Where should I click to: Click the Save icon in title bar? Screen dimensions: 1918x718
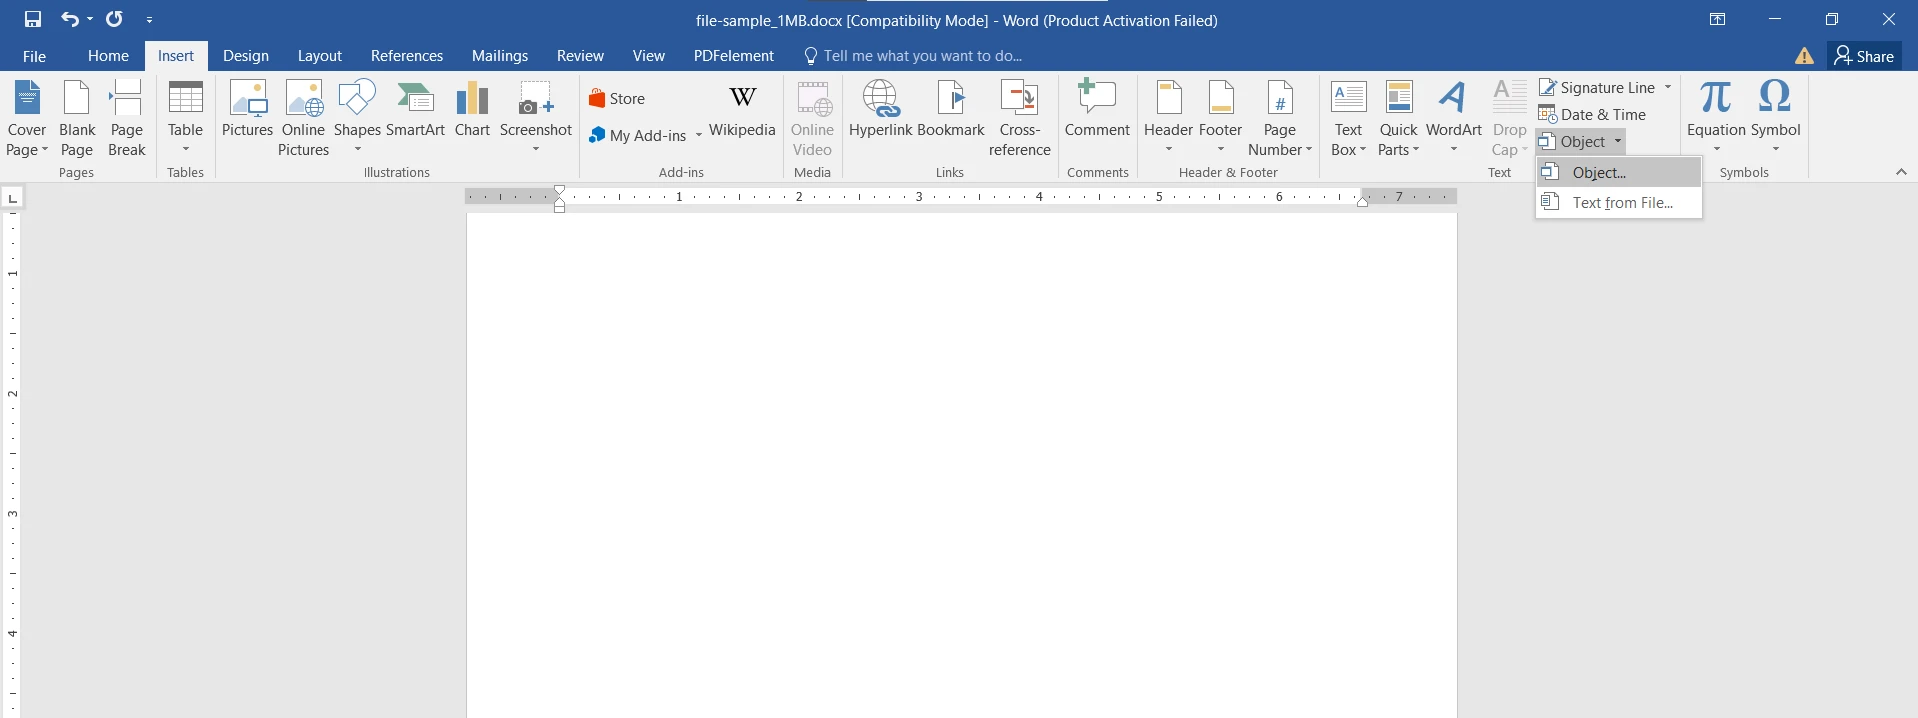point(33,19)
